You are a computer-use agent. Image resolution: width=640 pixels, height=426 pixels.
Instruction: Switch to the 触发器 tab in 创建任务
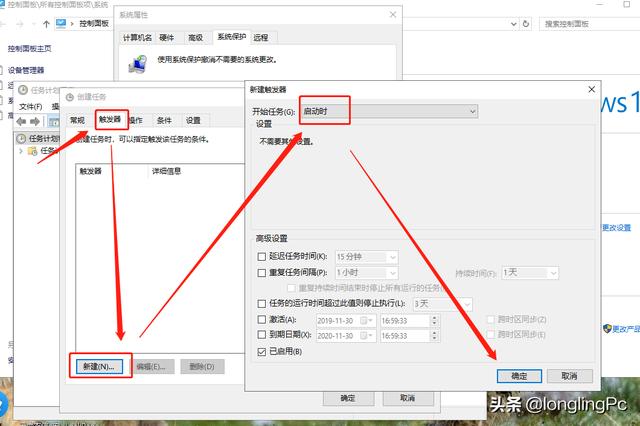(110, 120)
